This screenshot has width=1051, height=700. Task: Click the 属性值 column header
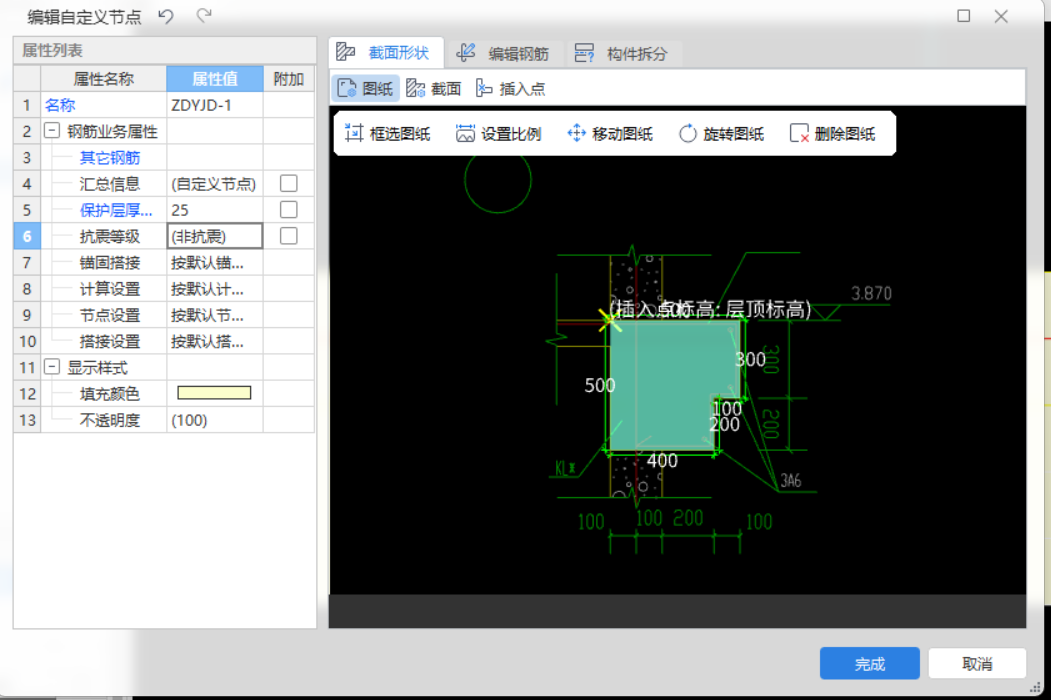pyautogui.click(x=214, y=79)
